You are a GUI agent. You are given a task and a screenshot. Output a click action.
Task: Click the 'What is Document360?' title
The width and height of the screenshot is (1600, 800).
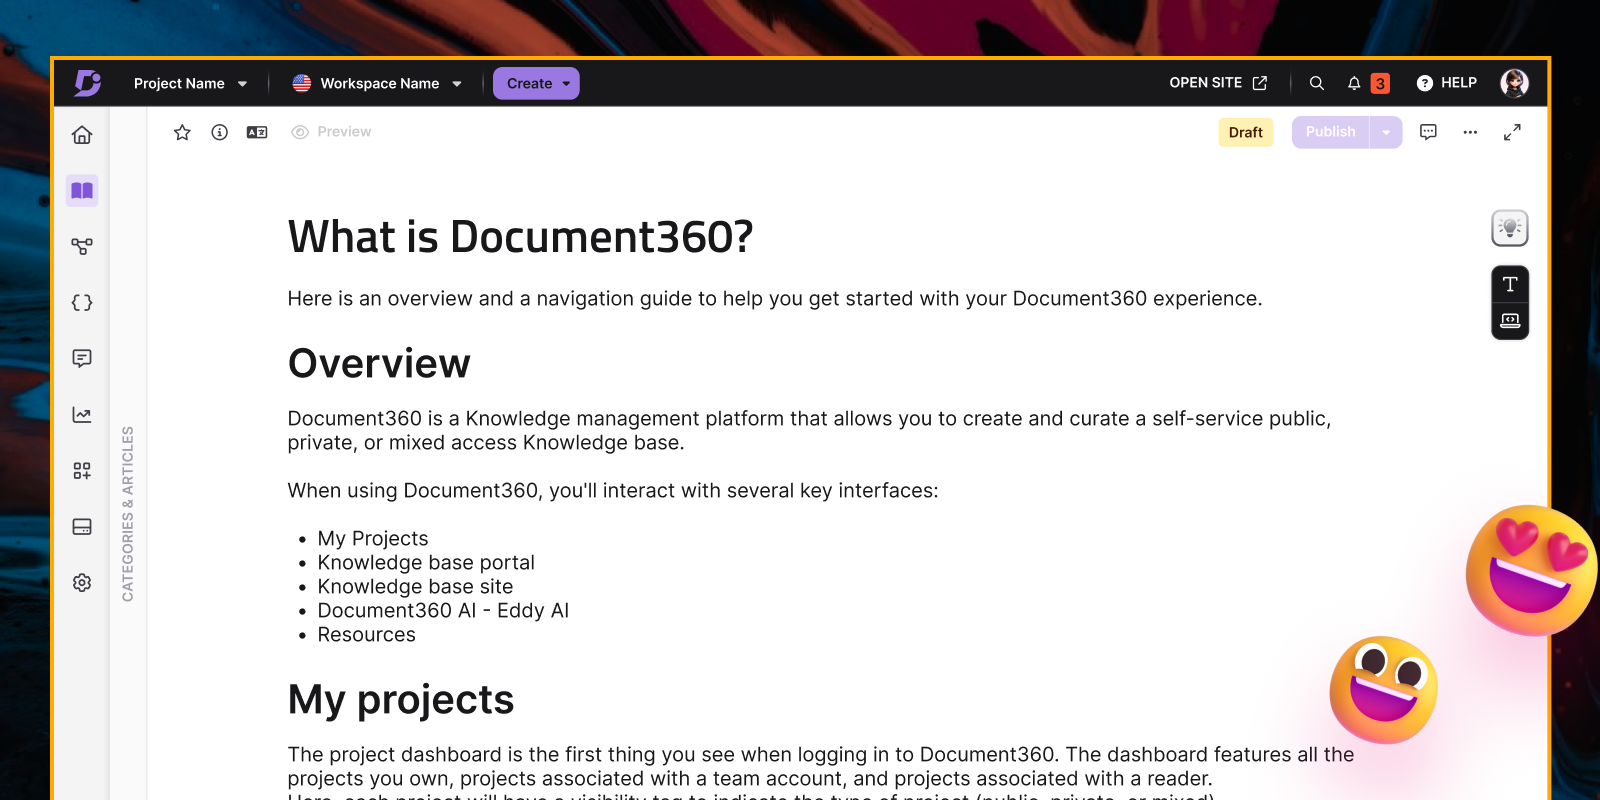click(x=520, y=238)
